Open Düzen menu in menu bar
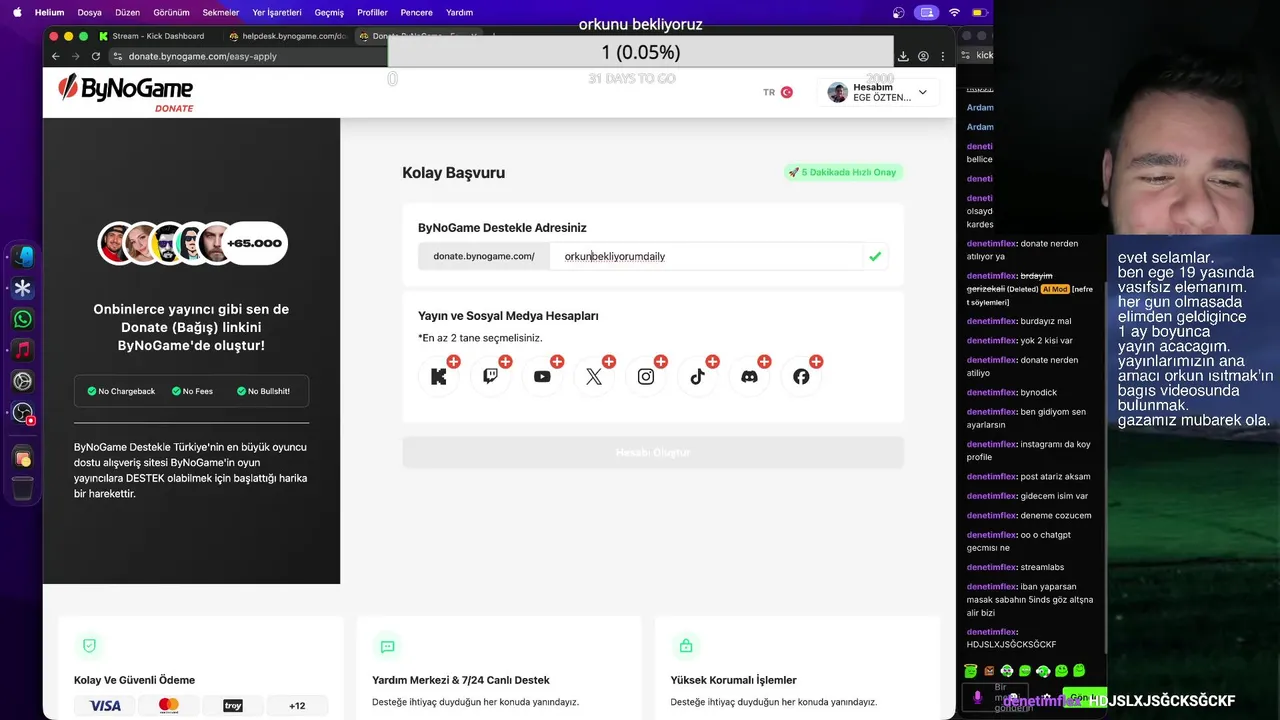This screenshot has width=1280, height=720. coord(127,12)
